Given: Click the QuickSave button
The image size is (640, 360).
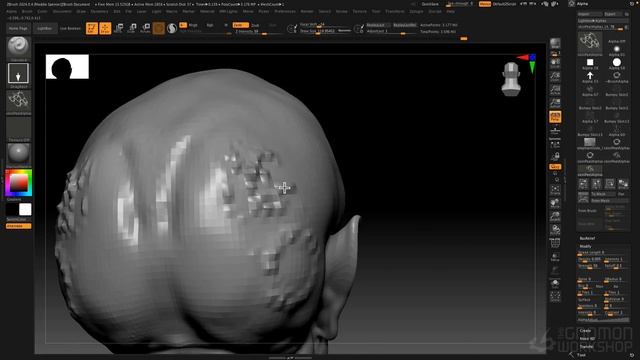Looking at the screenshot, I should click(430, 4).
